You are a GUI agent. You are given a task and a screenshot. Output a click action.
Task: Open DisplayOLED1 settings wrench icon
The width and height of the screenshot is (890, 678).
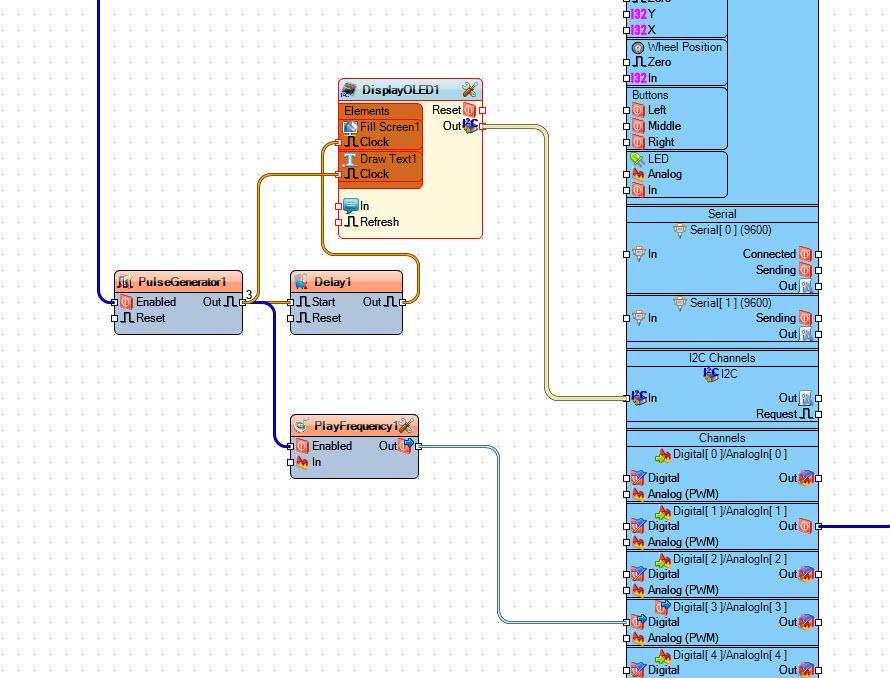tap(469, 90)
